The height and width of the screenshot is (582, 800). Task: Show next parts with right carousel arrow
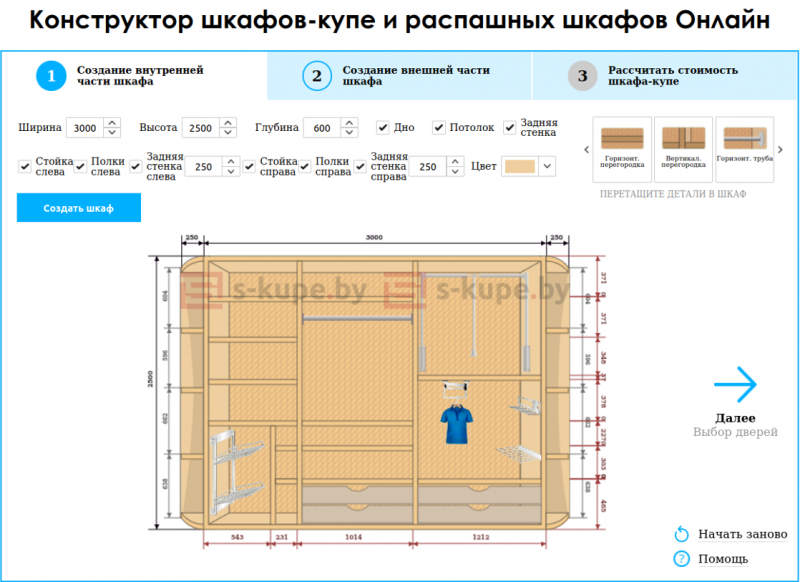click(x=780, y=149)
